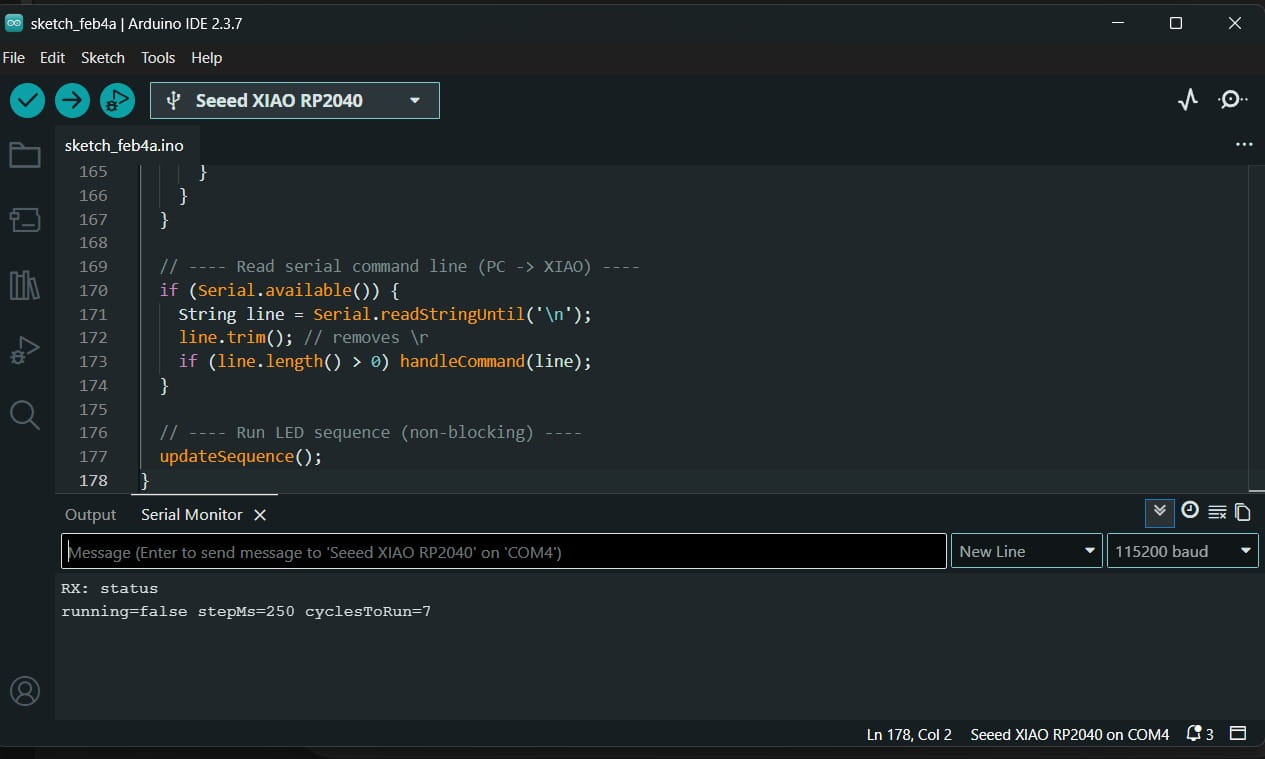Screen dimensions: 1265x759
Task: Expand the New Line ending dropdown
Action: click(1026, 551)
